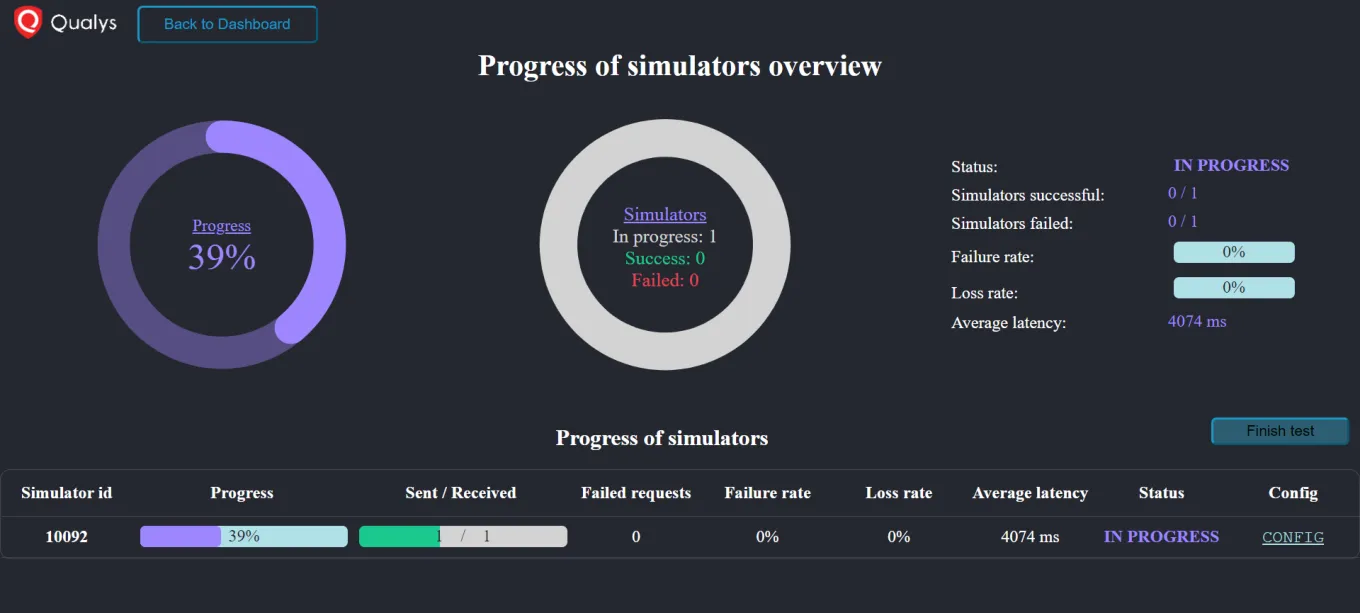
Task: Click the Failure rate percentage bar
Action: pyautogui.click(x=1233, y=252)
